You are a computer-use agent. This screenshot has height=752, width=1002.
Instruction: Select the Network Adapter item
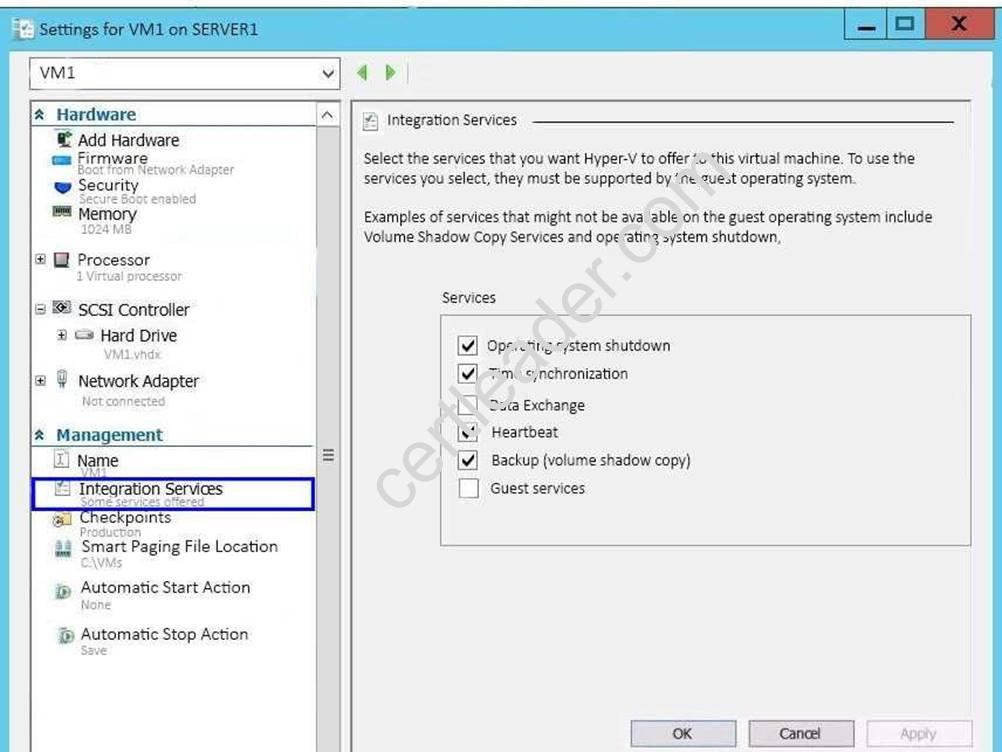[x=138, y=381]
